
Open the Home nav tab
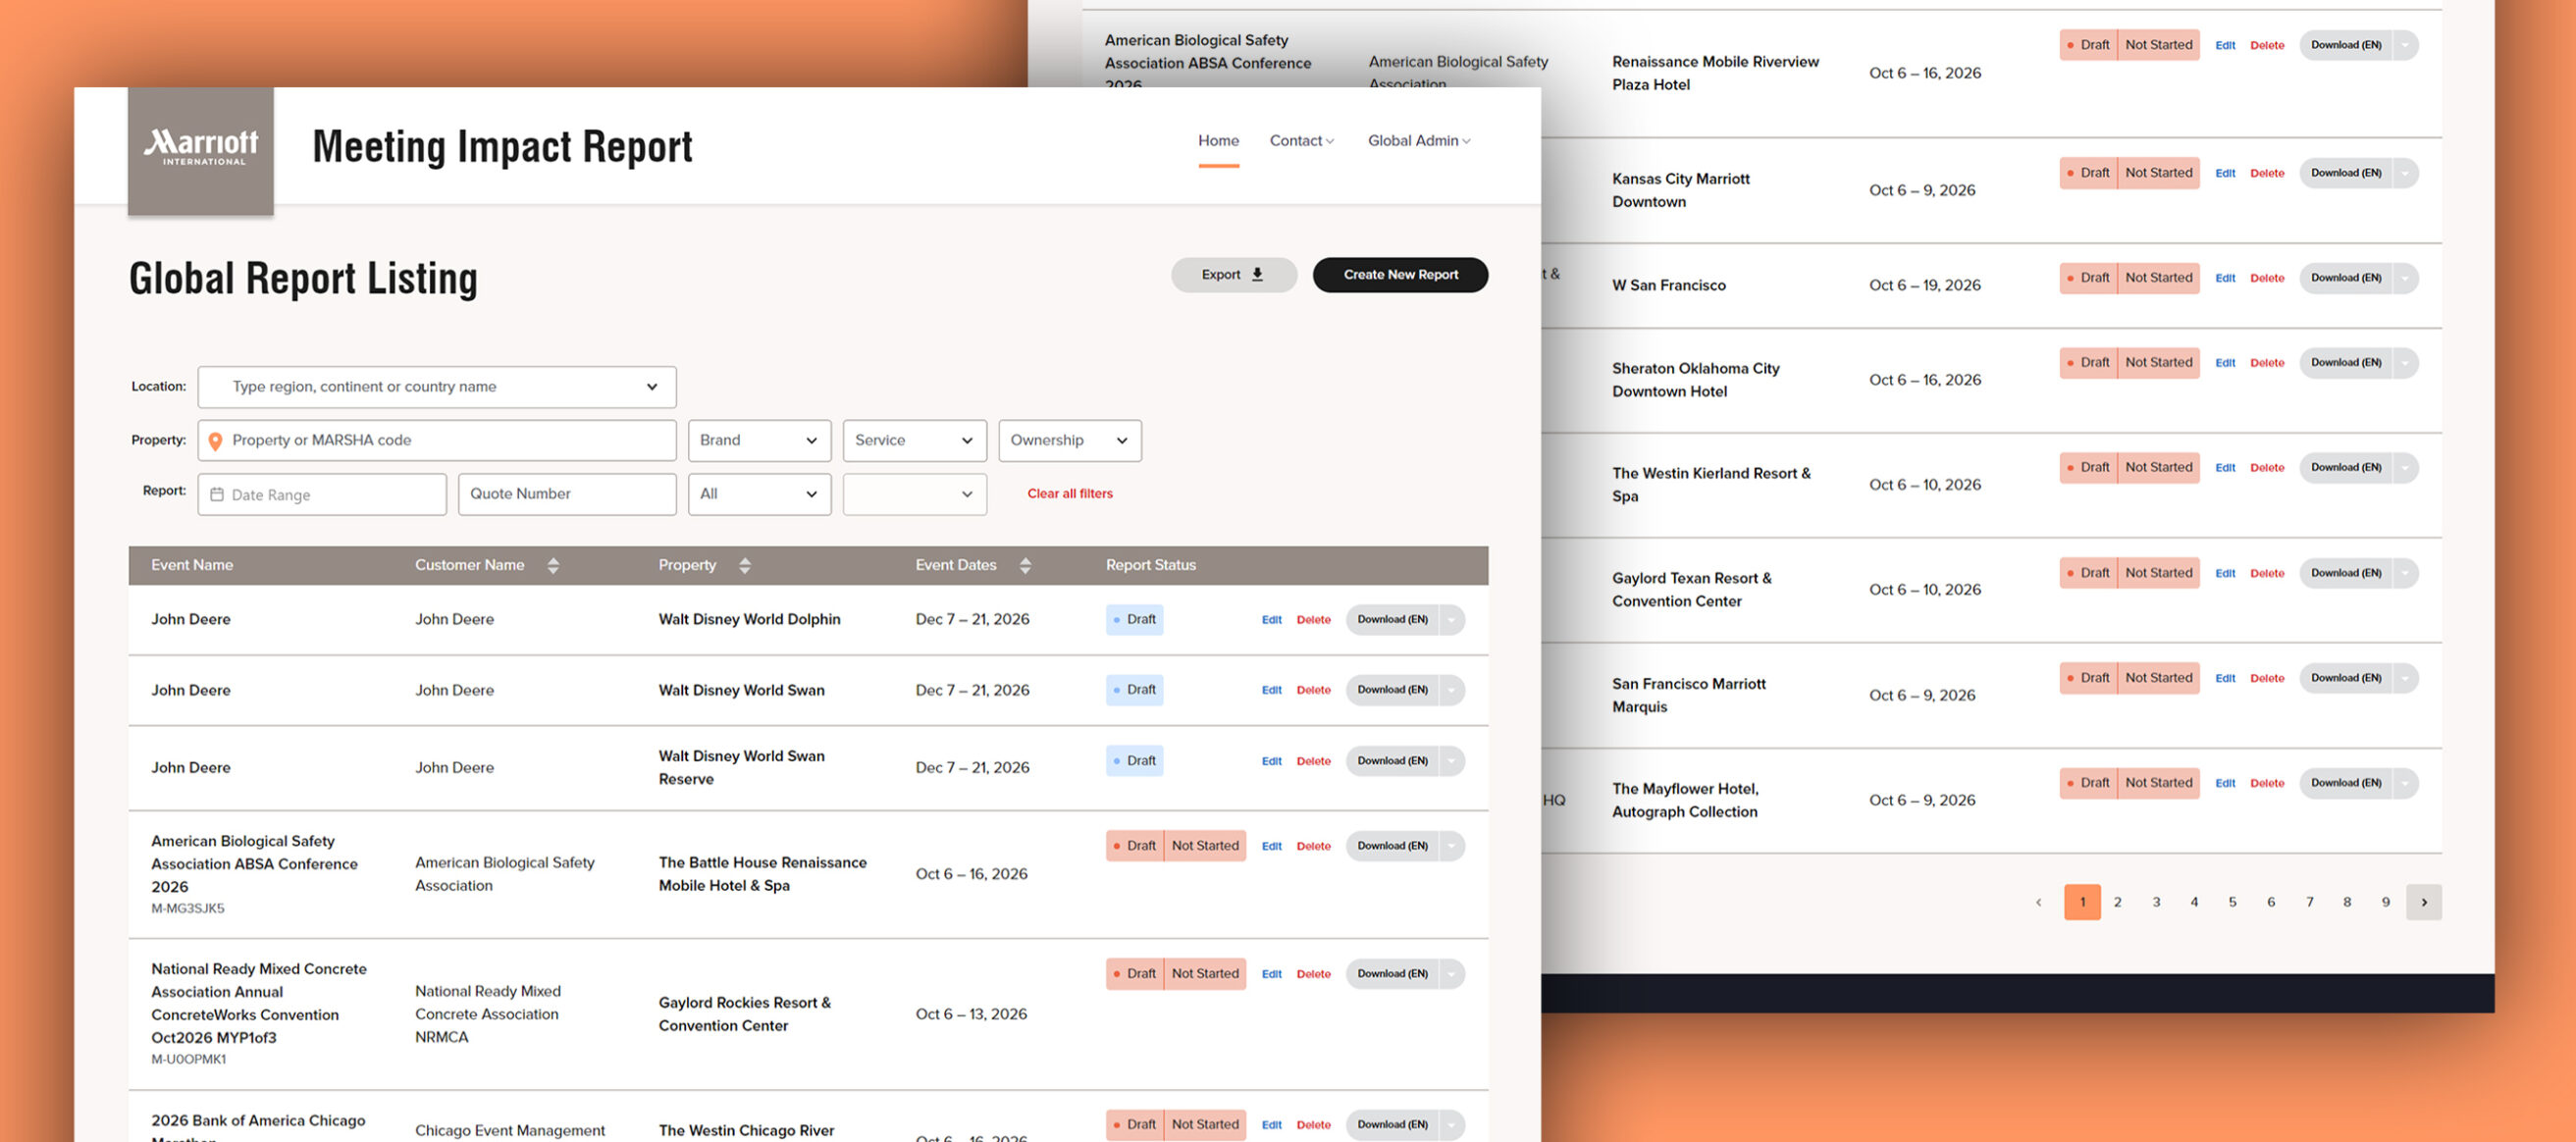click(1218, 141)
